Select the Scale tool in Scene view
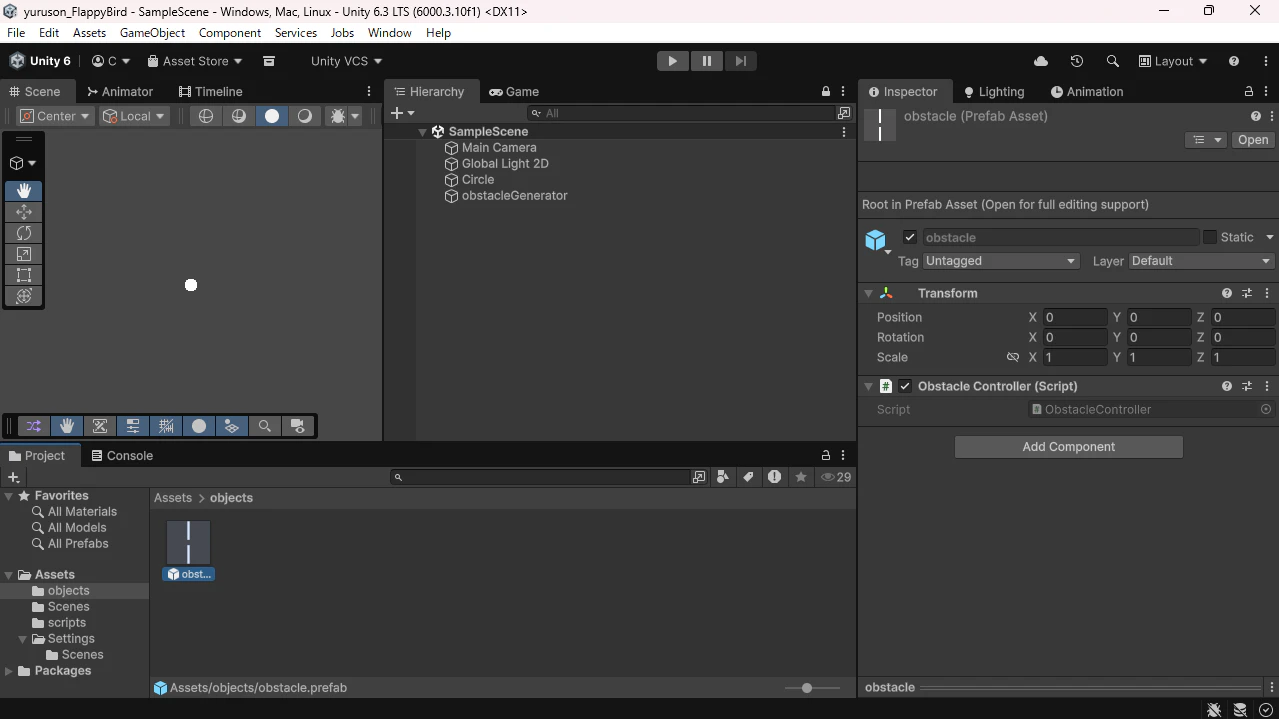1279x719 pixels. (x=24, y=254)
